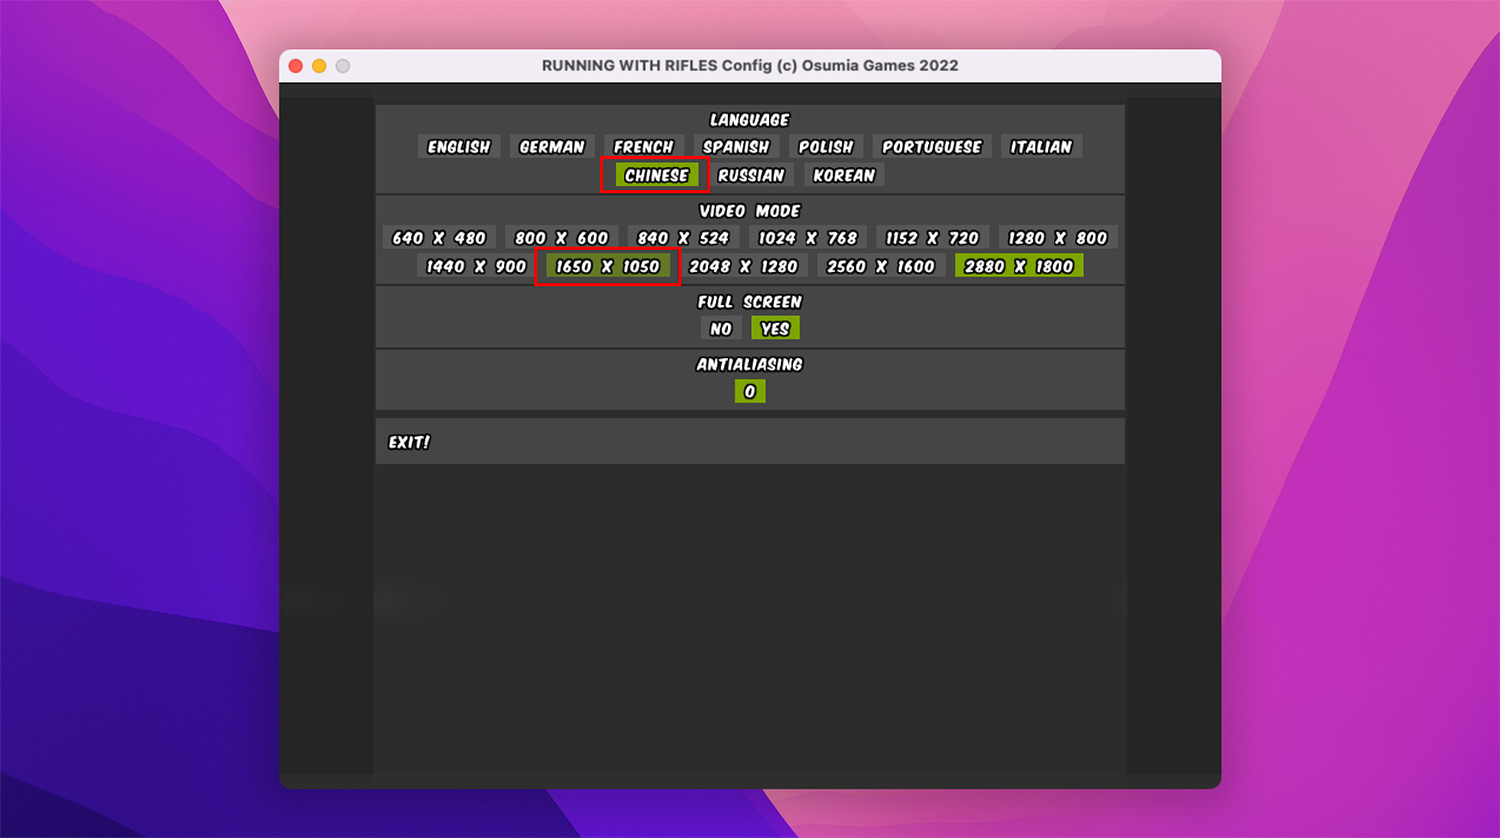This screenshot has height=838, width=1500.
Task: Pick 1280 x 800 resolution
Action: point(1058,238)
